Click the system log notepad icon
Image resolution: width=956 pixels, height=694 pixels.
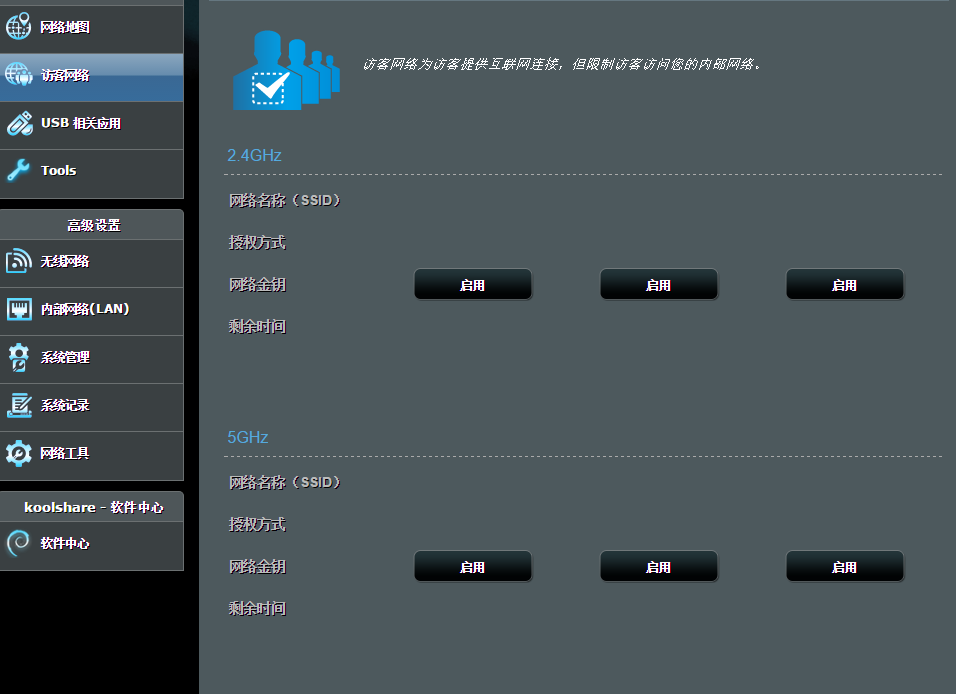pos(19,405)
